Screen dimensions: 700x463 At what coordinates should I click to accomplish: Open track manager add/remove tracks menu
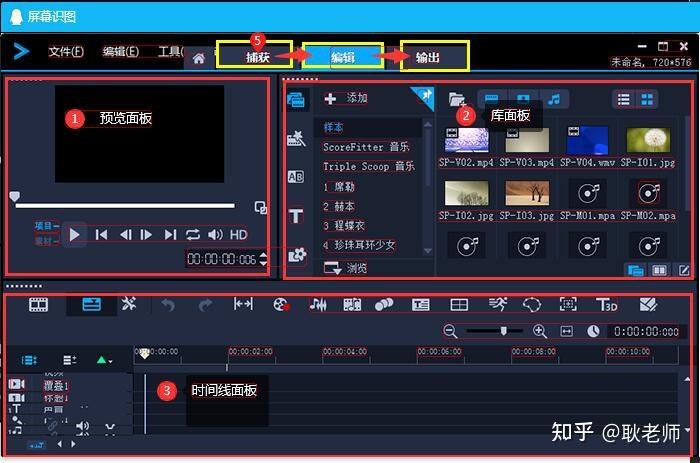pyautogui.click(x=70, y=360)
